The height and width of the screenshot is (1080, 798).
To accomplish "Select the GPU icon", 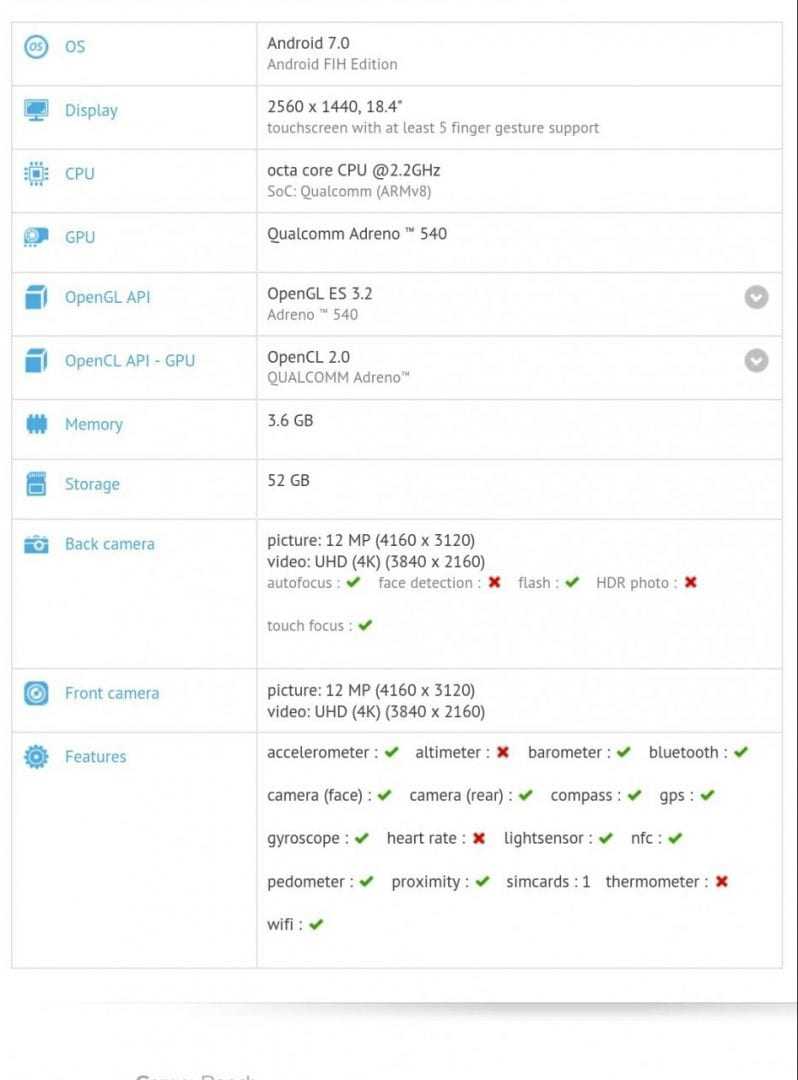I will click(x=36, y=237).
